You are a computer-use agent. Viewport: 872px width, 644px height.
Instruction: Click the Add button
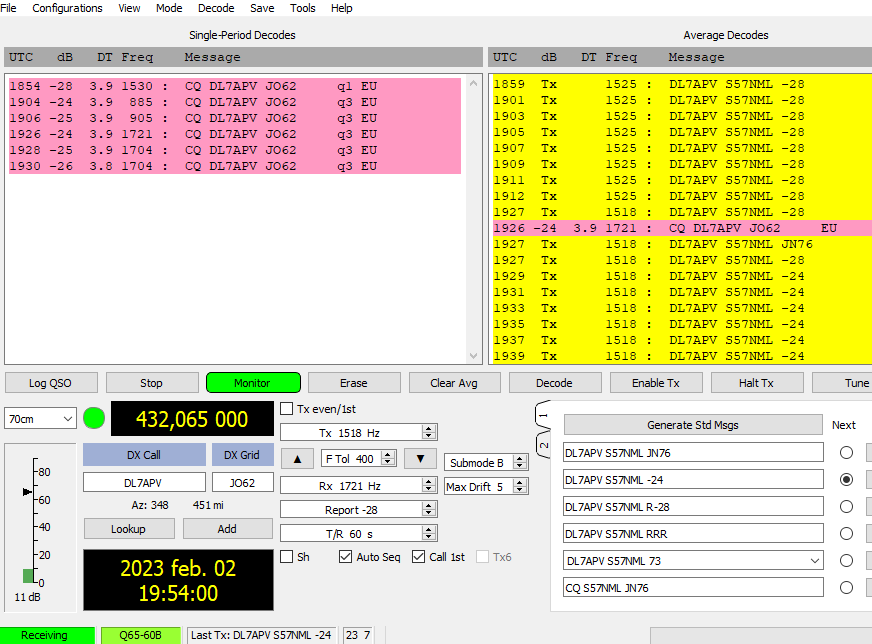(227, 529)
